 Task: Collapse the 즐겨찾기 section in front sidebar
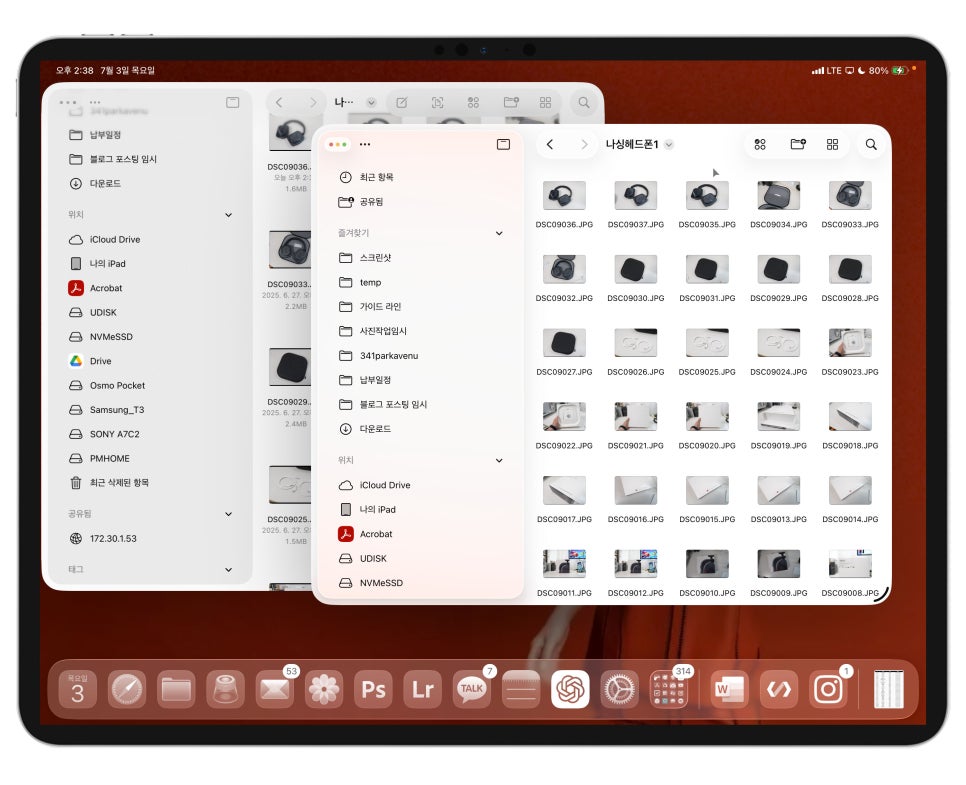499,233
